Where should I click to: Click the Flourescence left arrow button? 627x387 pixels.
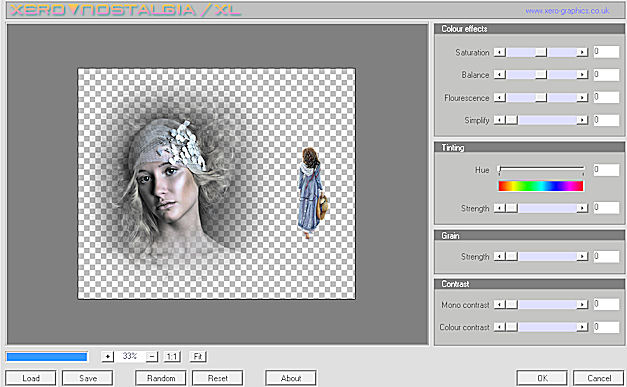[499, 98]
